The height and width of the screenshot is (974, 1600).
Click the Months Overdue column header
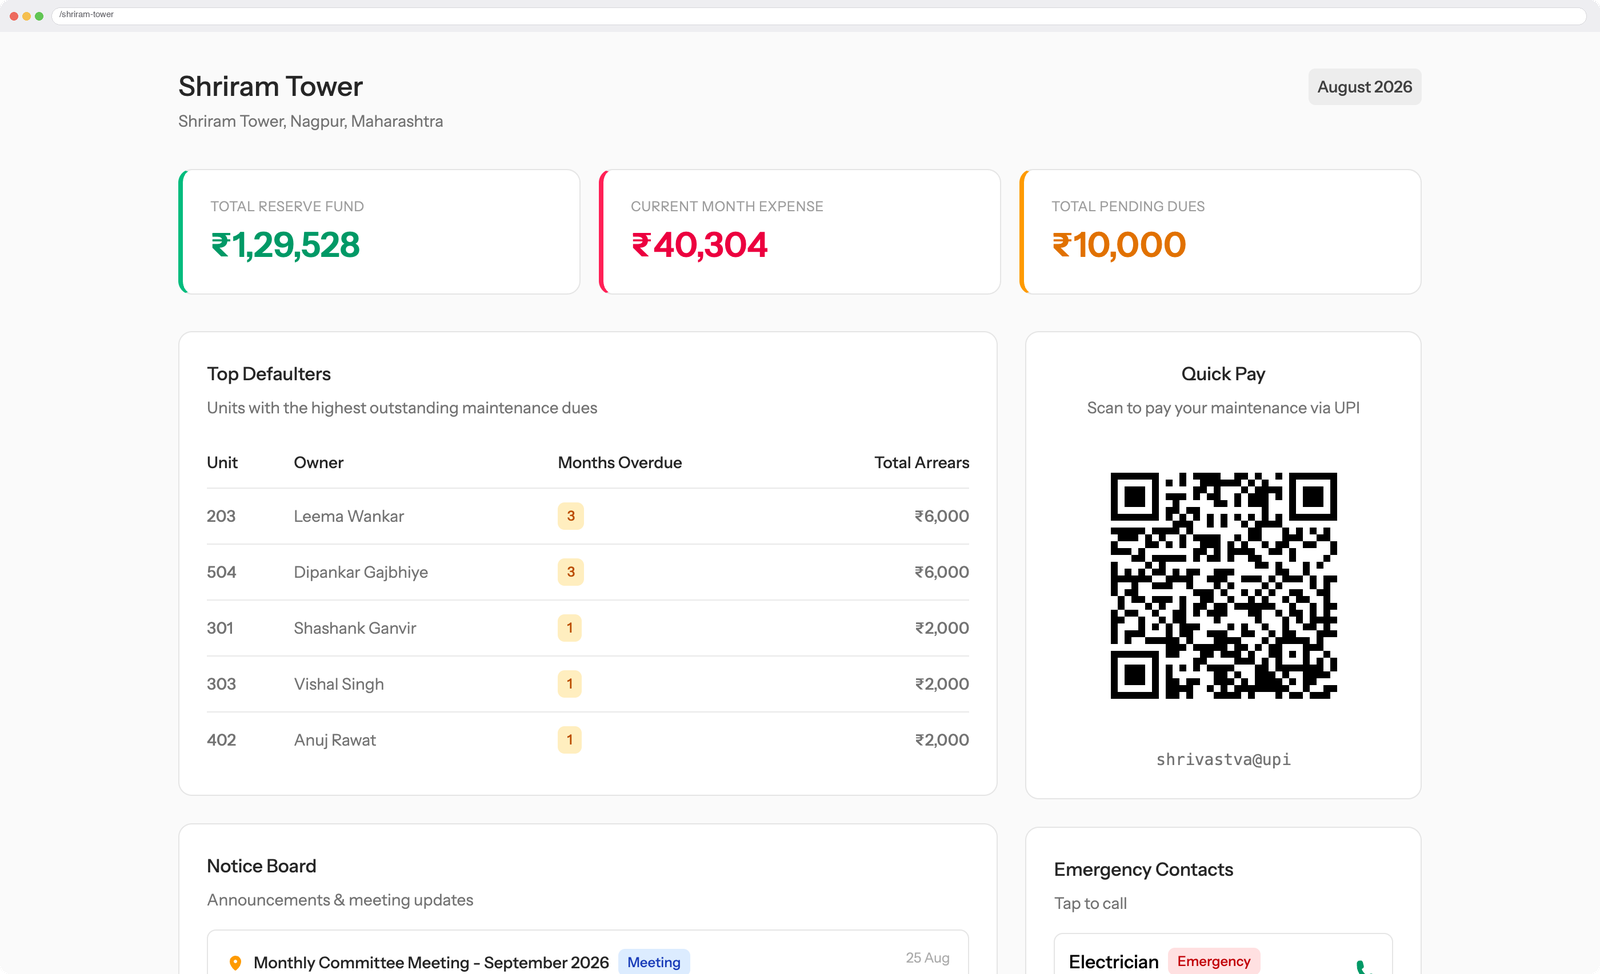(x=620, y=462)
